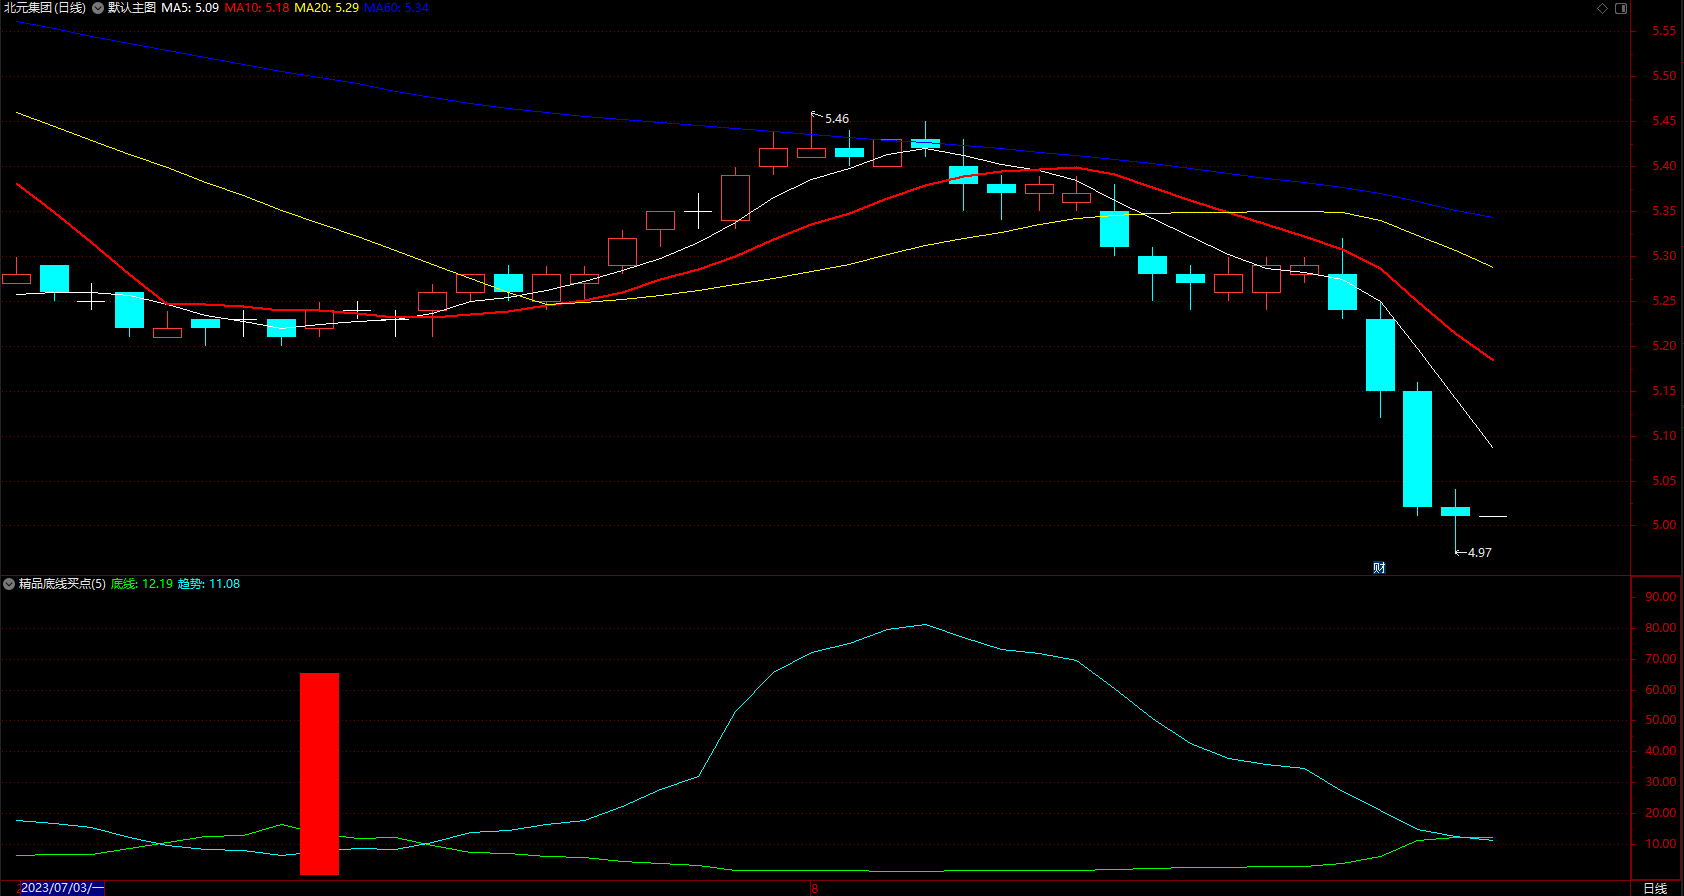Click the 10.00 indicator axis label
The image size is (1684, 896).
pos(1660,844)
